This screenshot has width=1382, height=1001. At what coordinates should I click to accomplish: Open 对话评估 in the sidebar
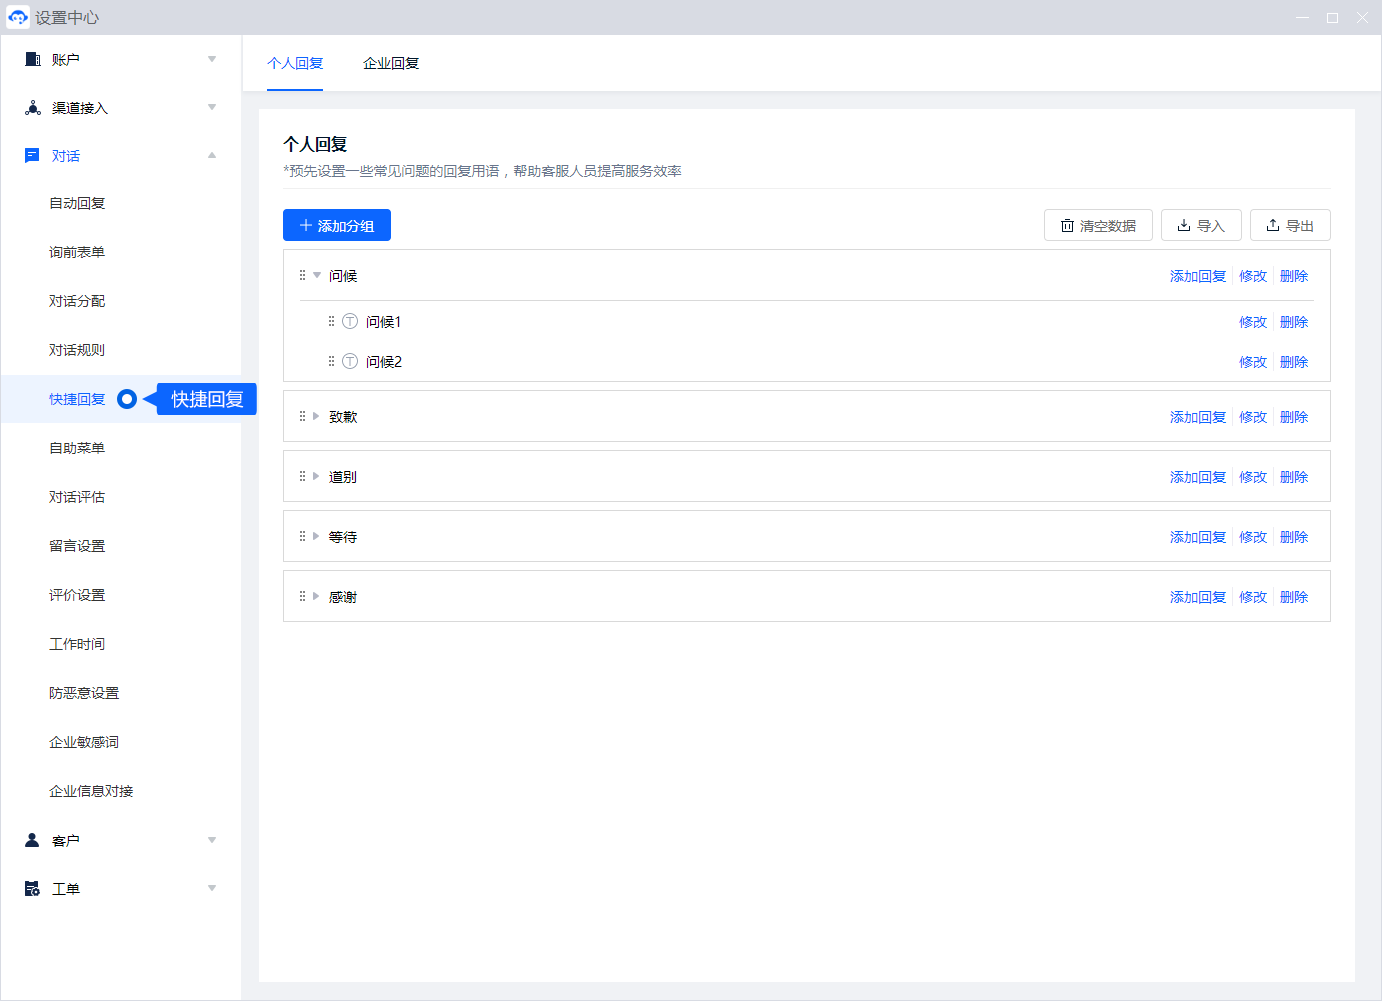(77, 497)
